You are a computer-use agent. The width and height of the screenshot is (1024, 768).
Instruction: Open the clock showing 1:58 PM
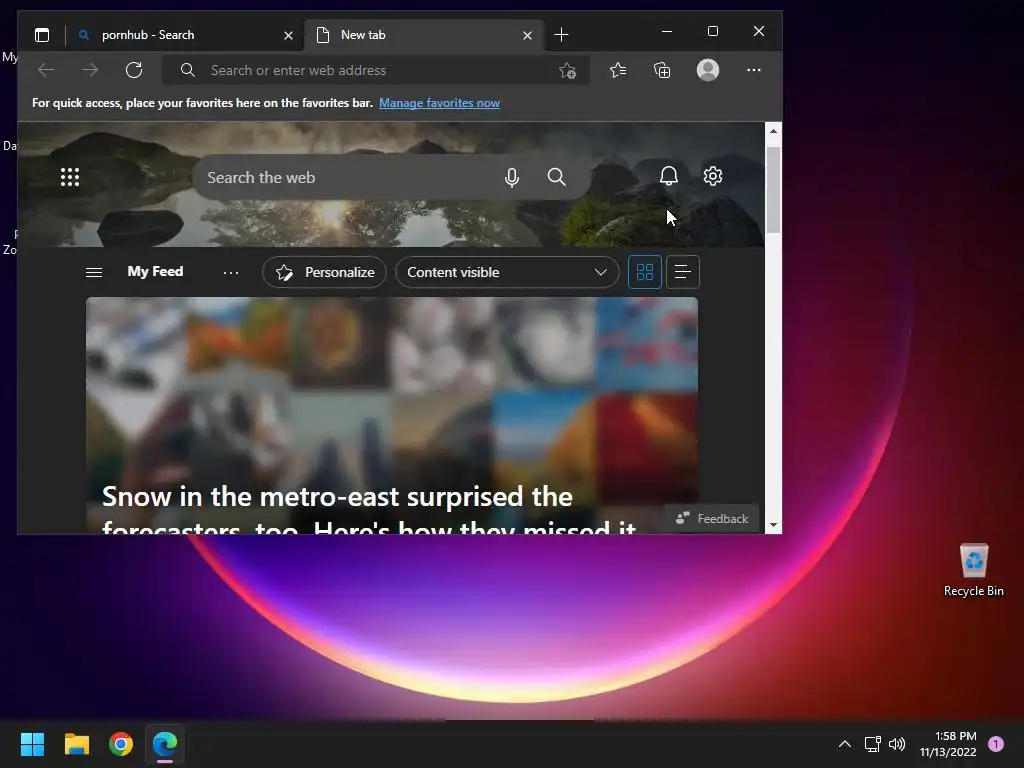[x=948, y=744]
